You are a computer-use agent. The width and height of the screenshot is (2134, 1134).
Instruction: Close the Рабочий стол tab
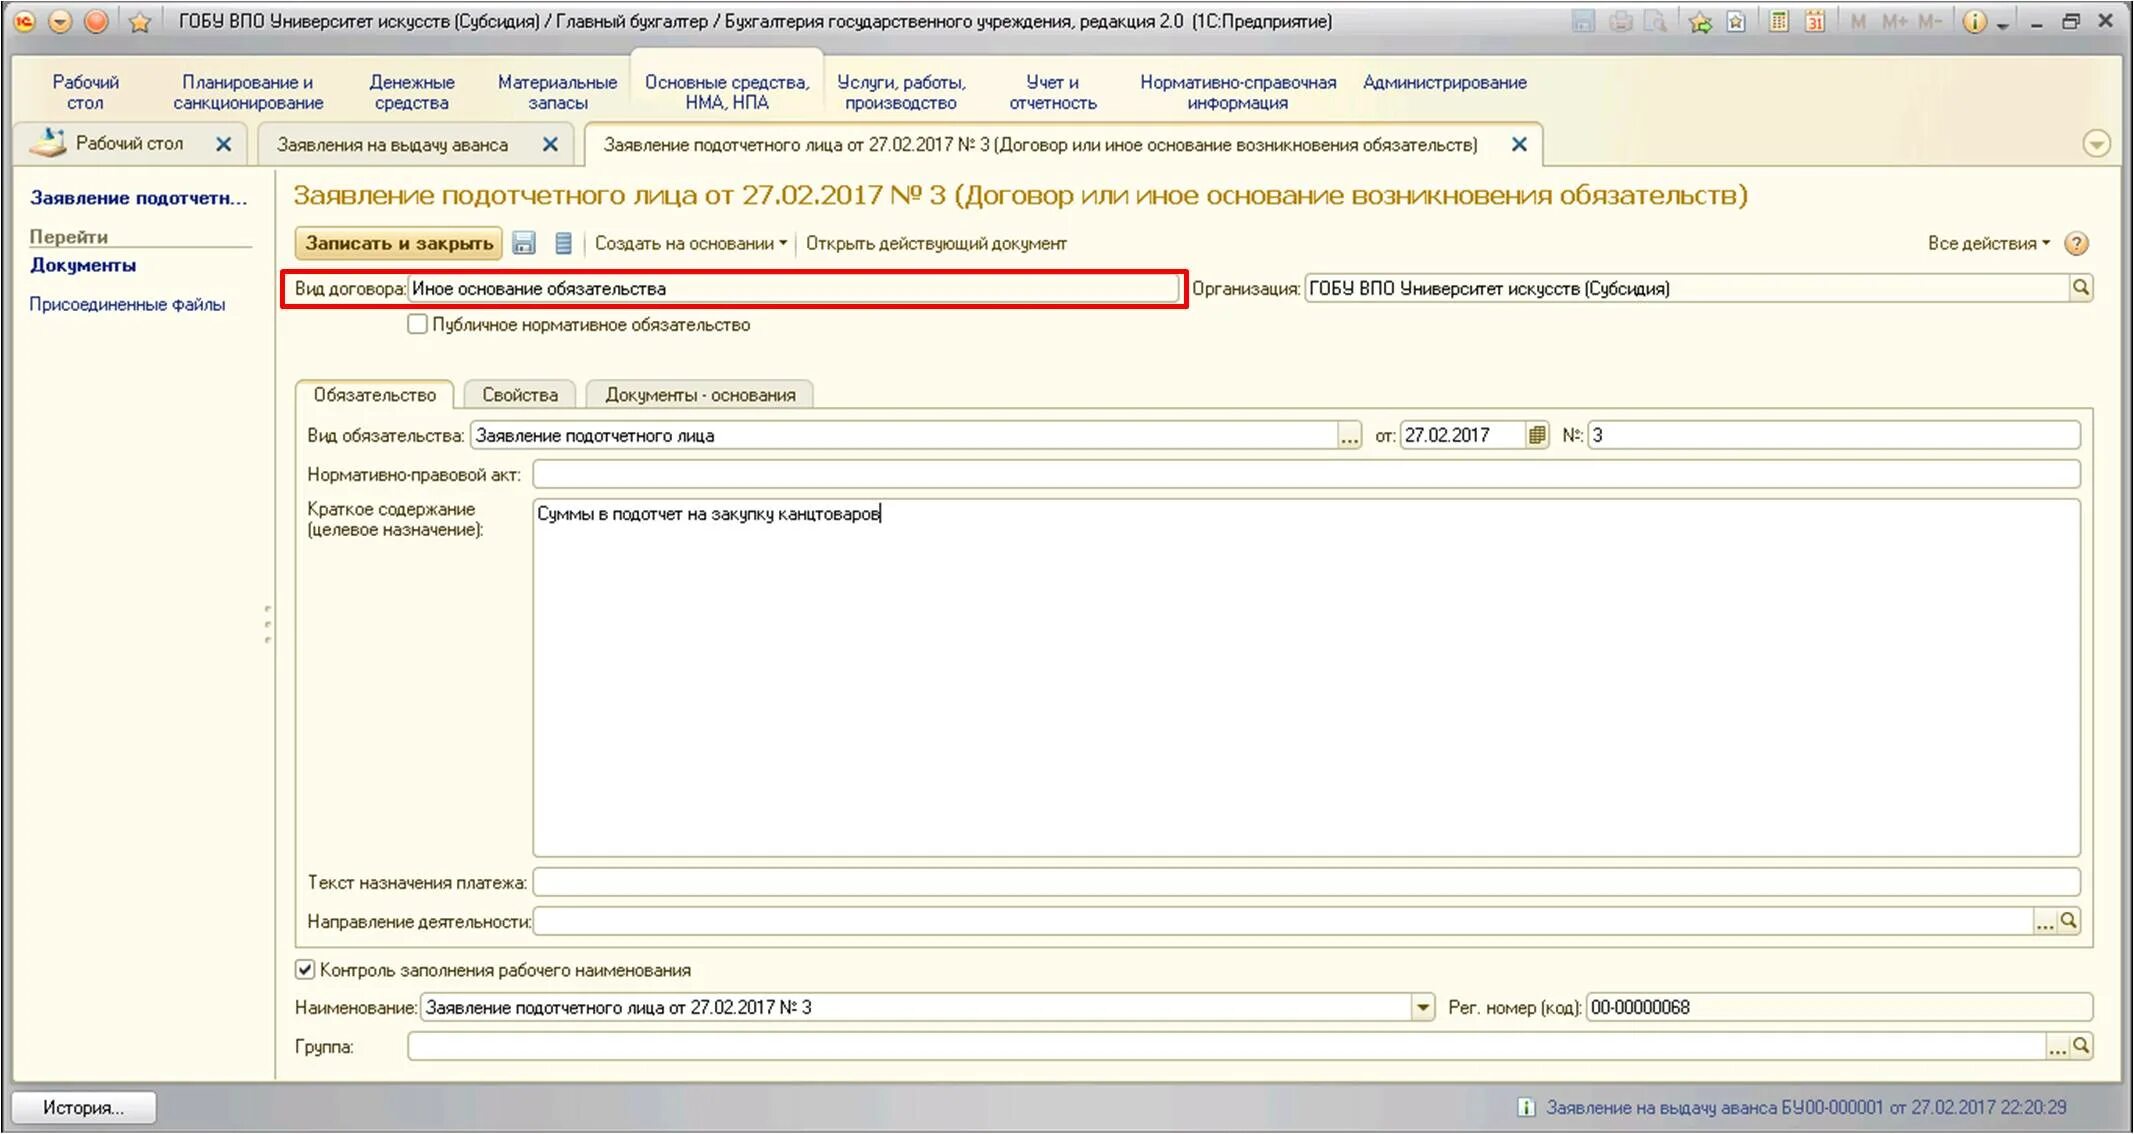point(224,144)
